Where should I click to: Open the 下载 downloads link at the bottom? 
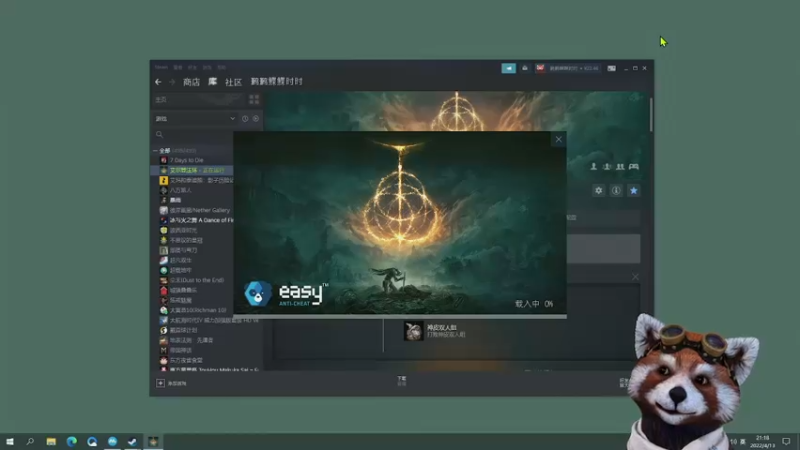click(402, 380)
